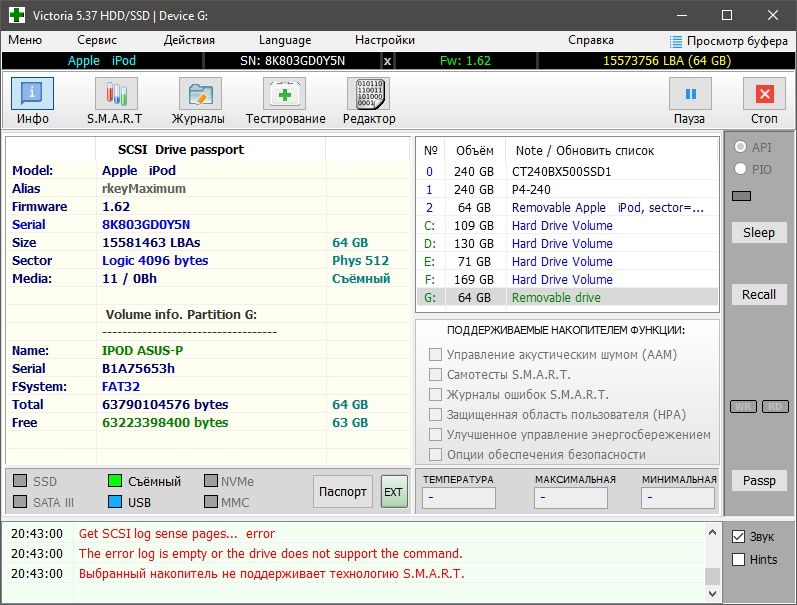Click the x beside the serial number
Image resolution: width=797 pixels, height=605 pixels.
pos(387,61)
